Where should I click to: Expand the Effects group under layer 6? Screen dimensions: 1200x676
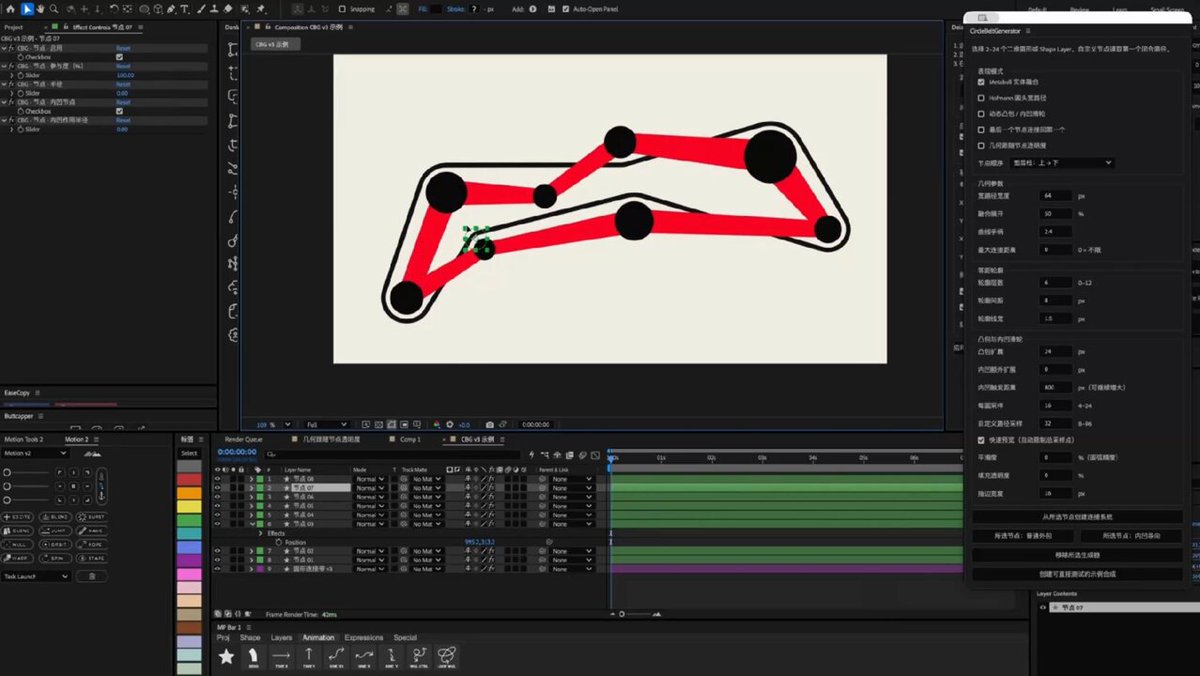click(261, 533)
